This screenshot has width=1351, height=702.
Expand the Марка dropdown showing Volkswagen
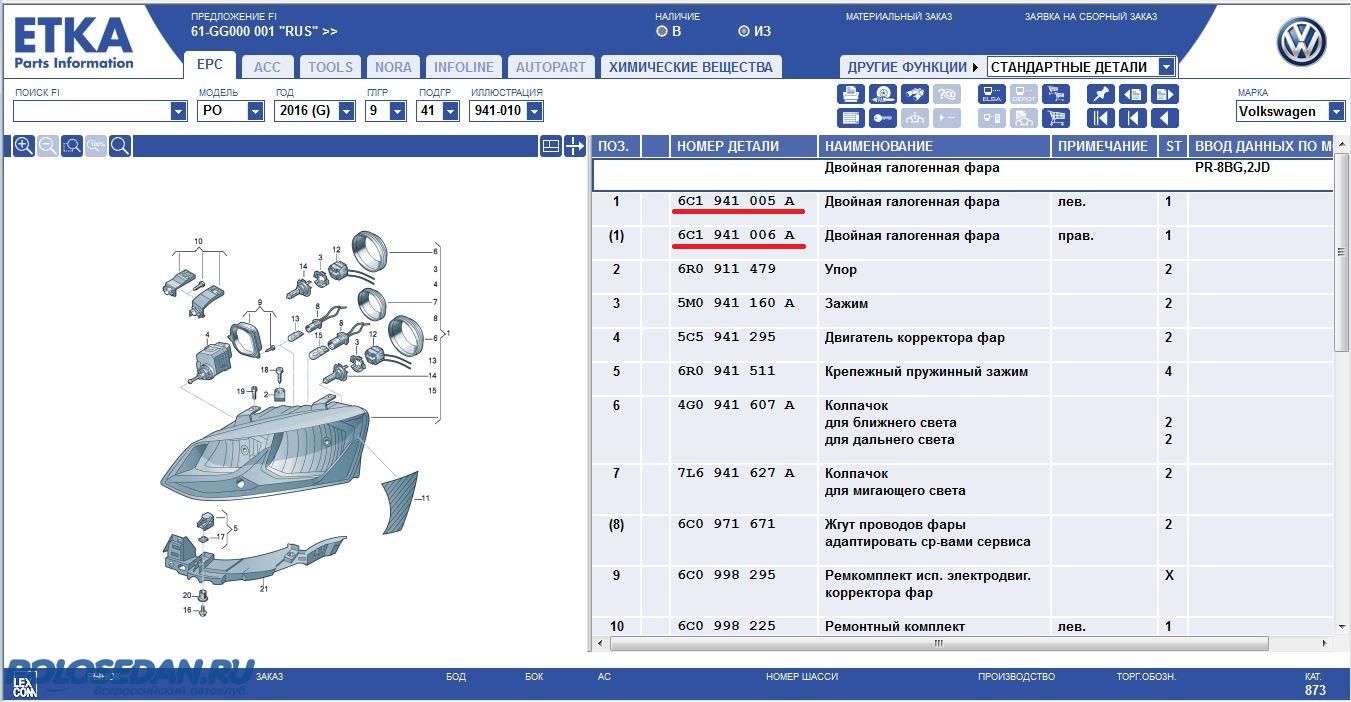click(x=1336, y=111)
